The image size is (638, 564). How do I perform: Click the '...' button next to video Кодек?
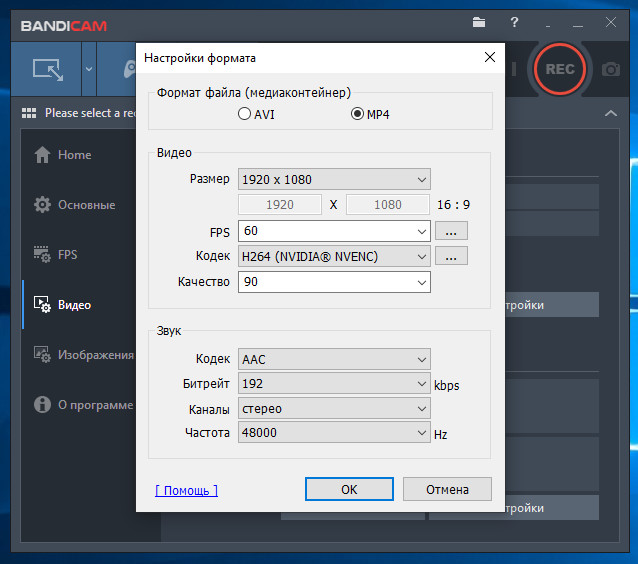pyautogui.click(x=451, y=256)
